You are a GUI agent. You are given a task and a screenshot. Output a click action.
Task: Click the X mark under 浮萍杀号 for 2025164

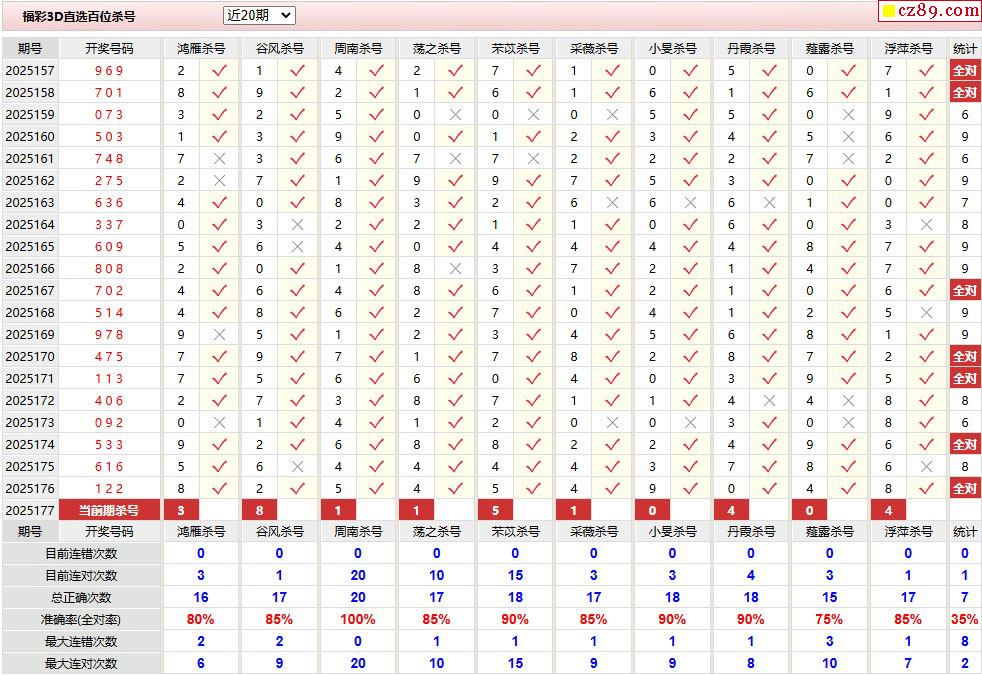pyautogui.click(x=926, y=224)
